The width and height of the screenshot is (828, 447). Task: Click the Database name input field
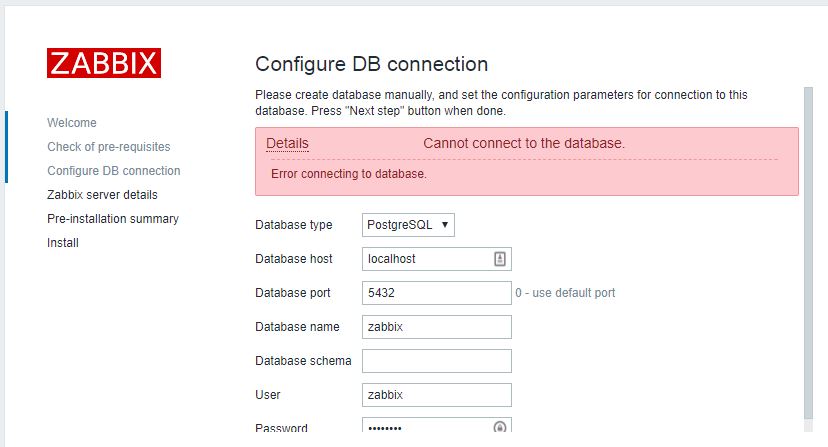[436, 327]
